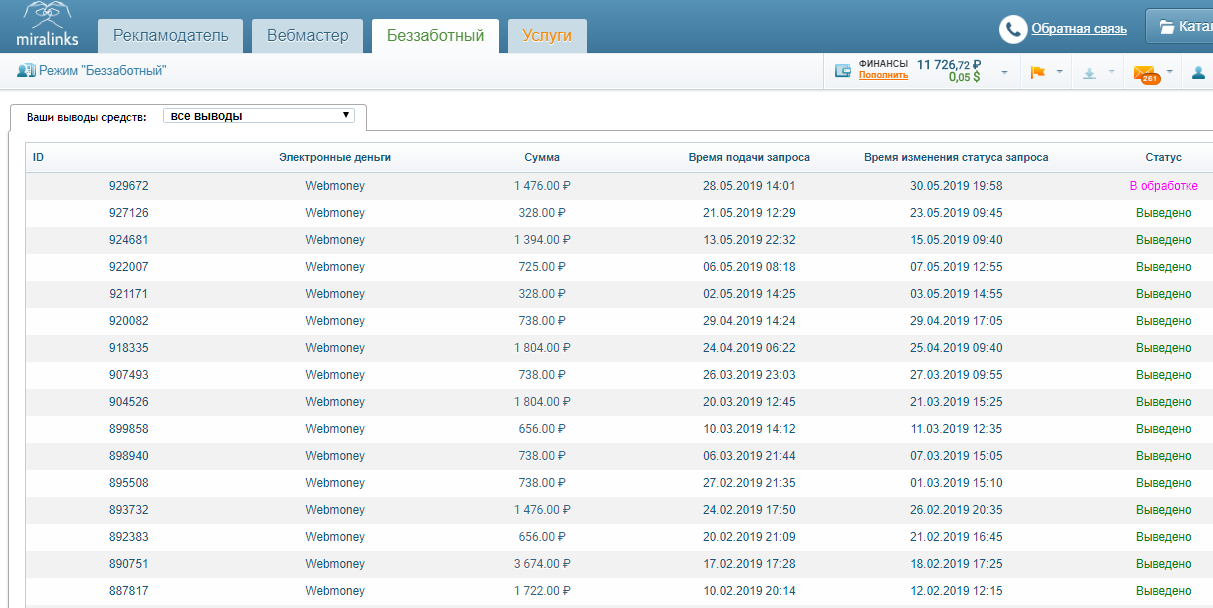Expand the finances dropdown arrow
This screenshot has width=1213, height=608.
pyautogui.click(x=1004, y=73)
